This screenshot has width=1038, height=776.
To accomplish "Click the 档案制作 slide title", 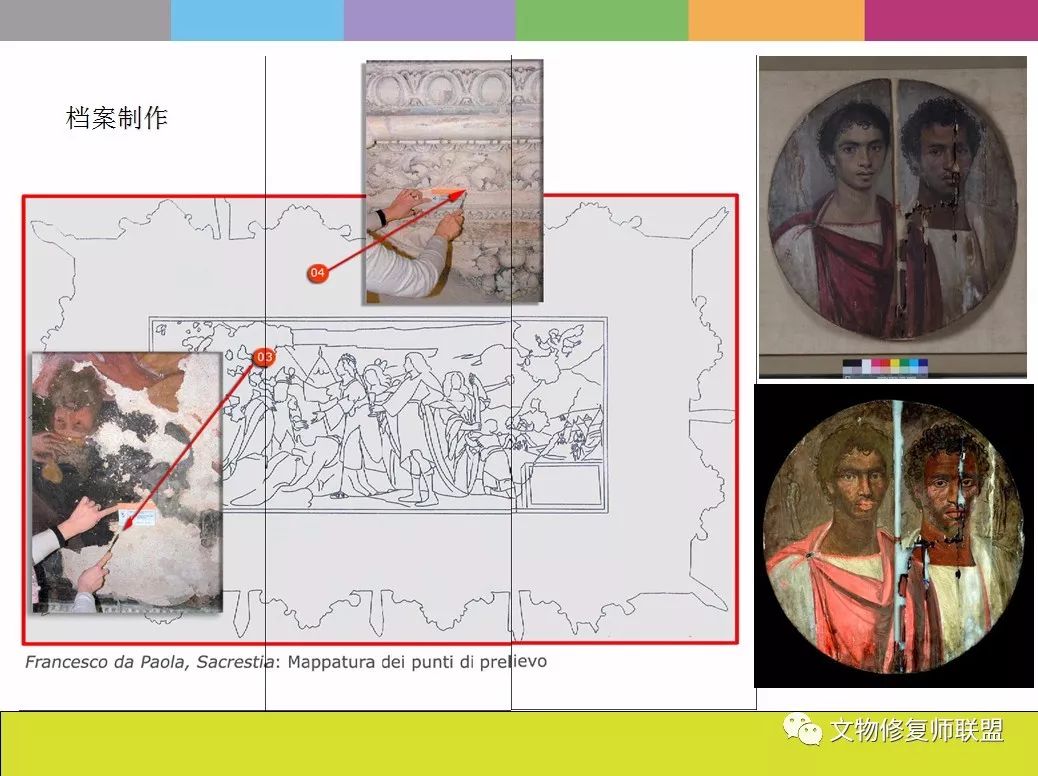I will [x=117, y=118].
